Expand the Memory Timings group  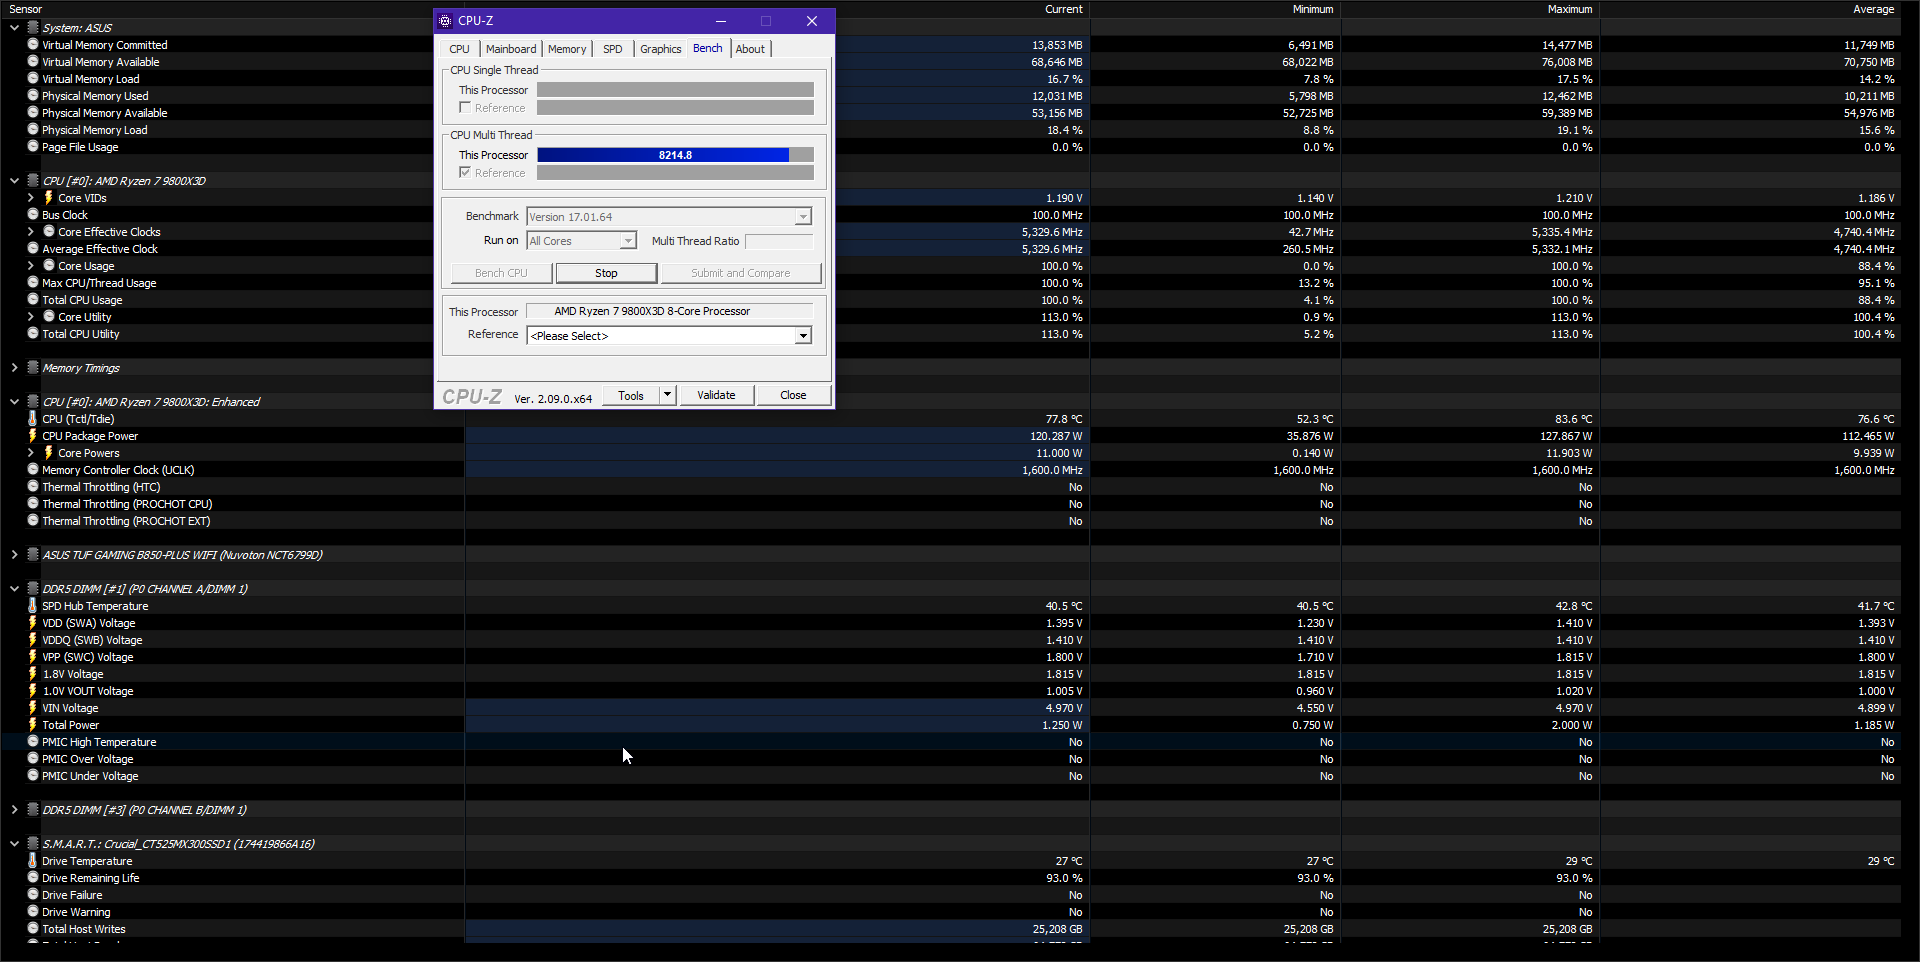pos(14,368)
